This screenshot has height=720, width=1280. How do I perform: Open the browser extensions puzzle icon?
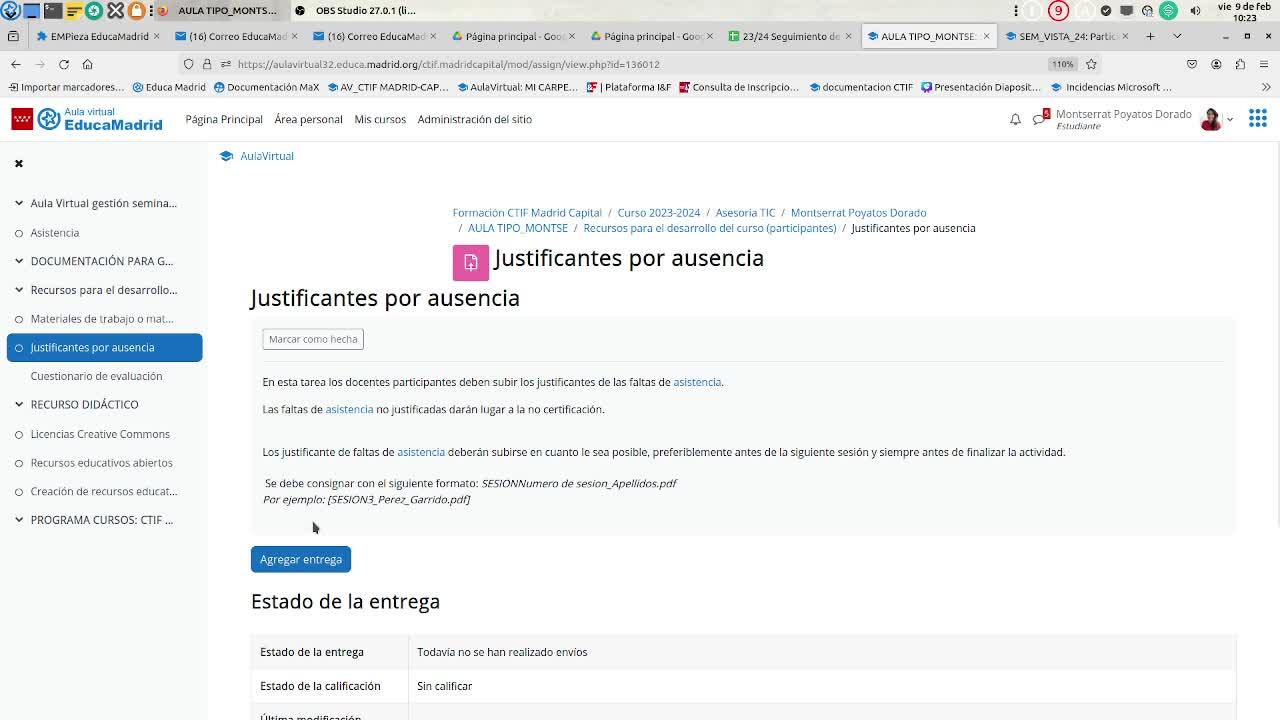tap(1240, 64)
